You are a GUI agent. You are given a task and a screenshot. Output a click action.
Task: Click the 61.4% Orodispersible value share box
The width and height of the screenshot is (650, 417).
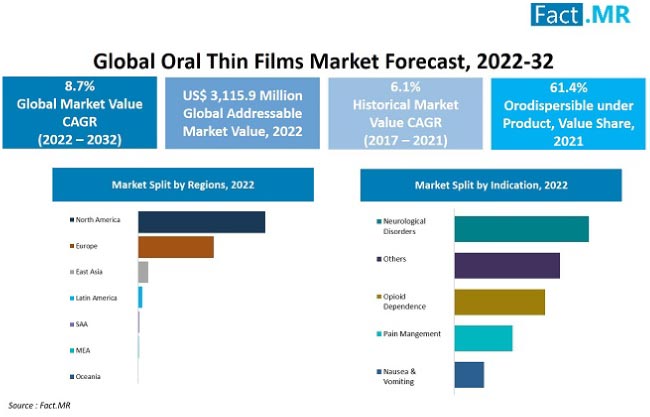coord(568,114)
